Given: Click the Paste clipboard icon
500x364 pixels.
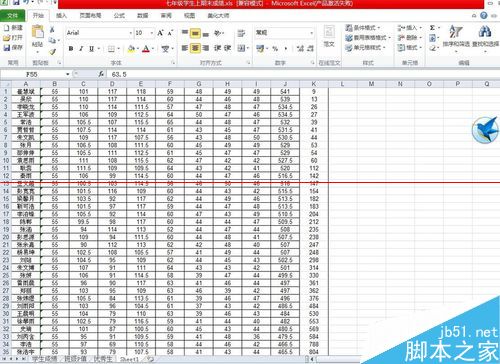Looking at the screenshot, I should (x=37, y=32).
